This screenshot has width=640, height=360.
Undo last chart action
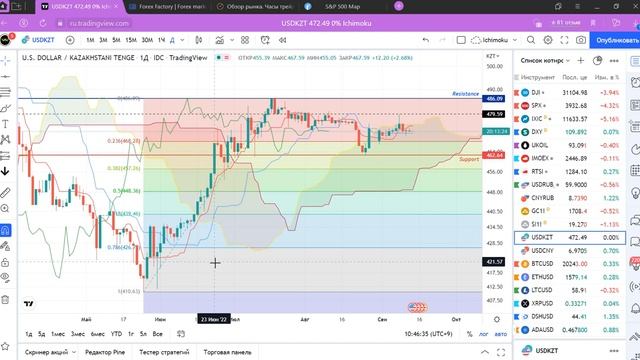[x=426, y=40]
